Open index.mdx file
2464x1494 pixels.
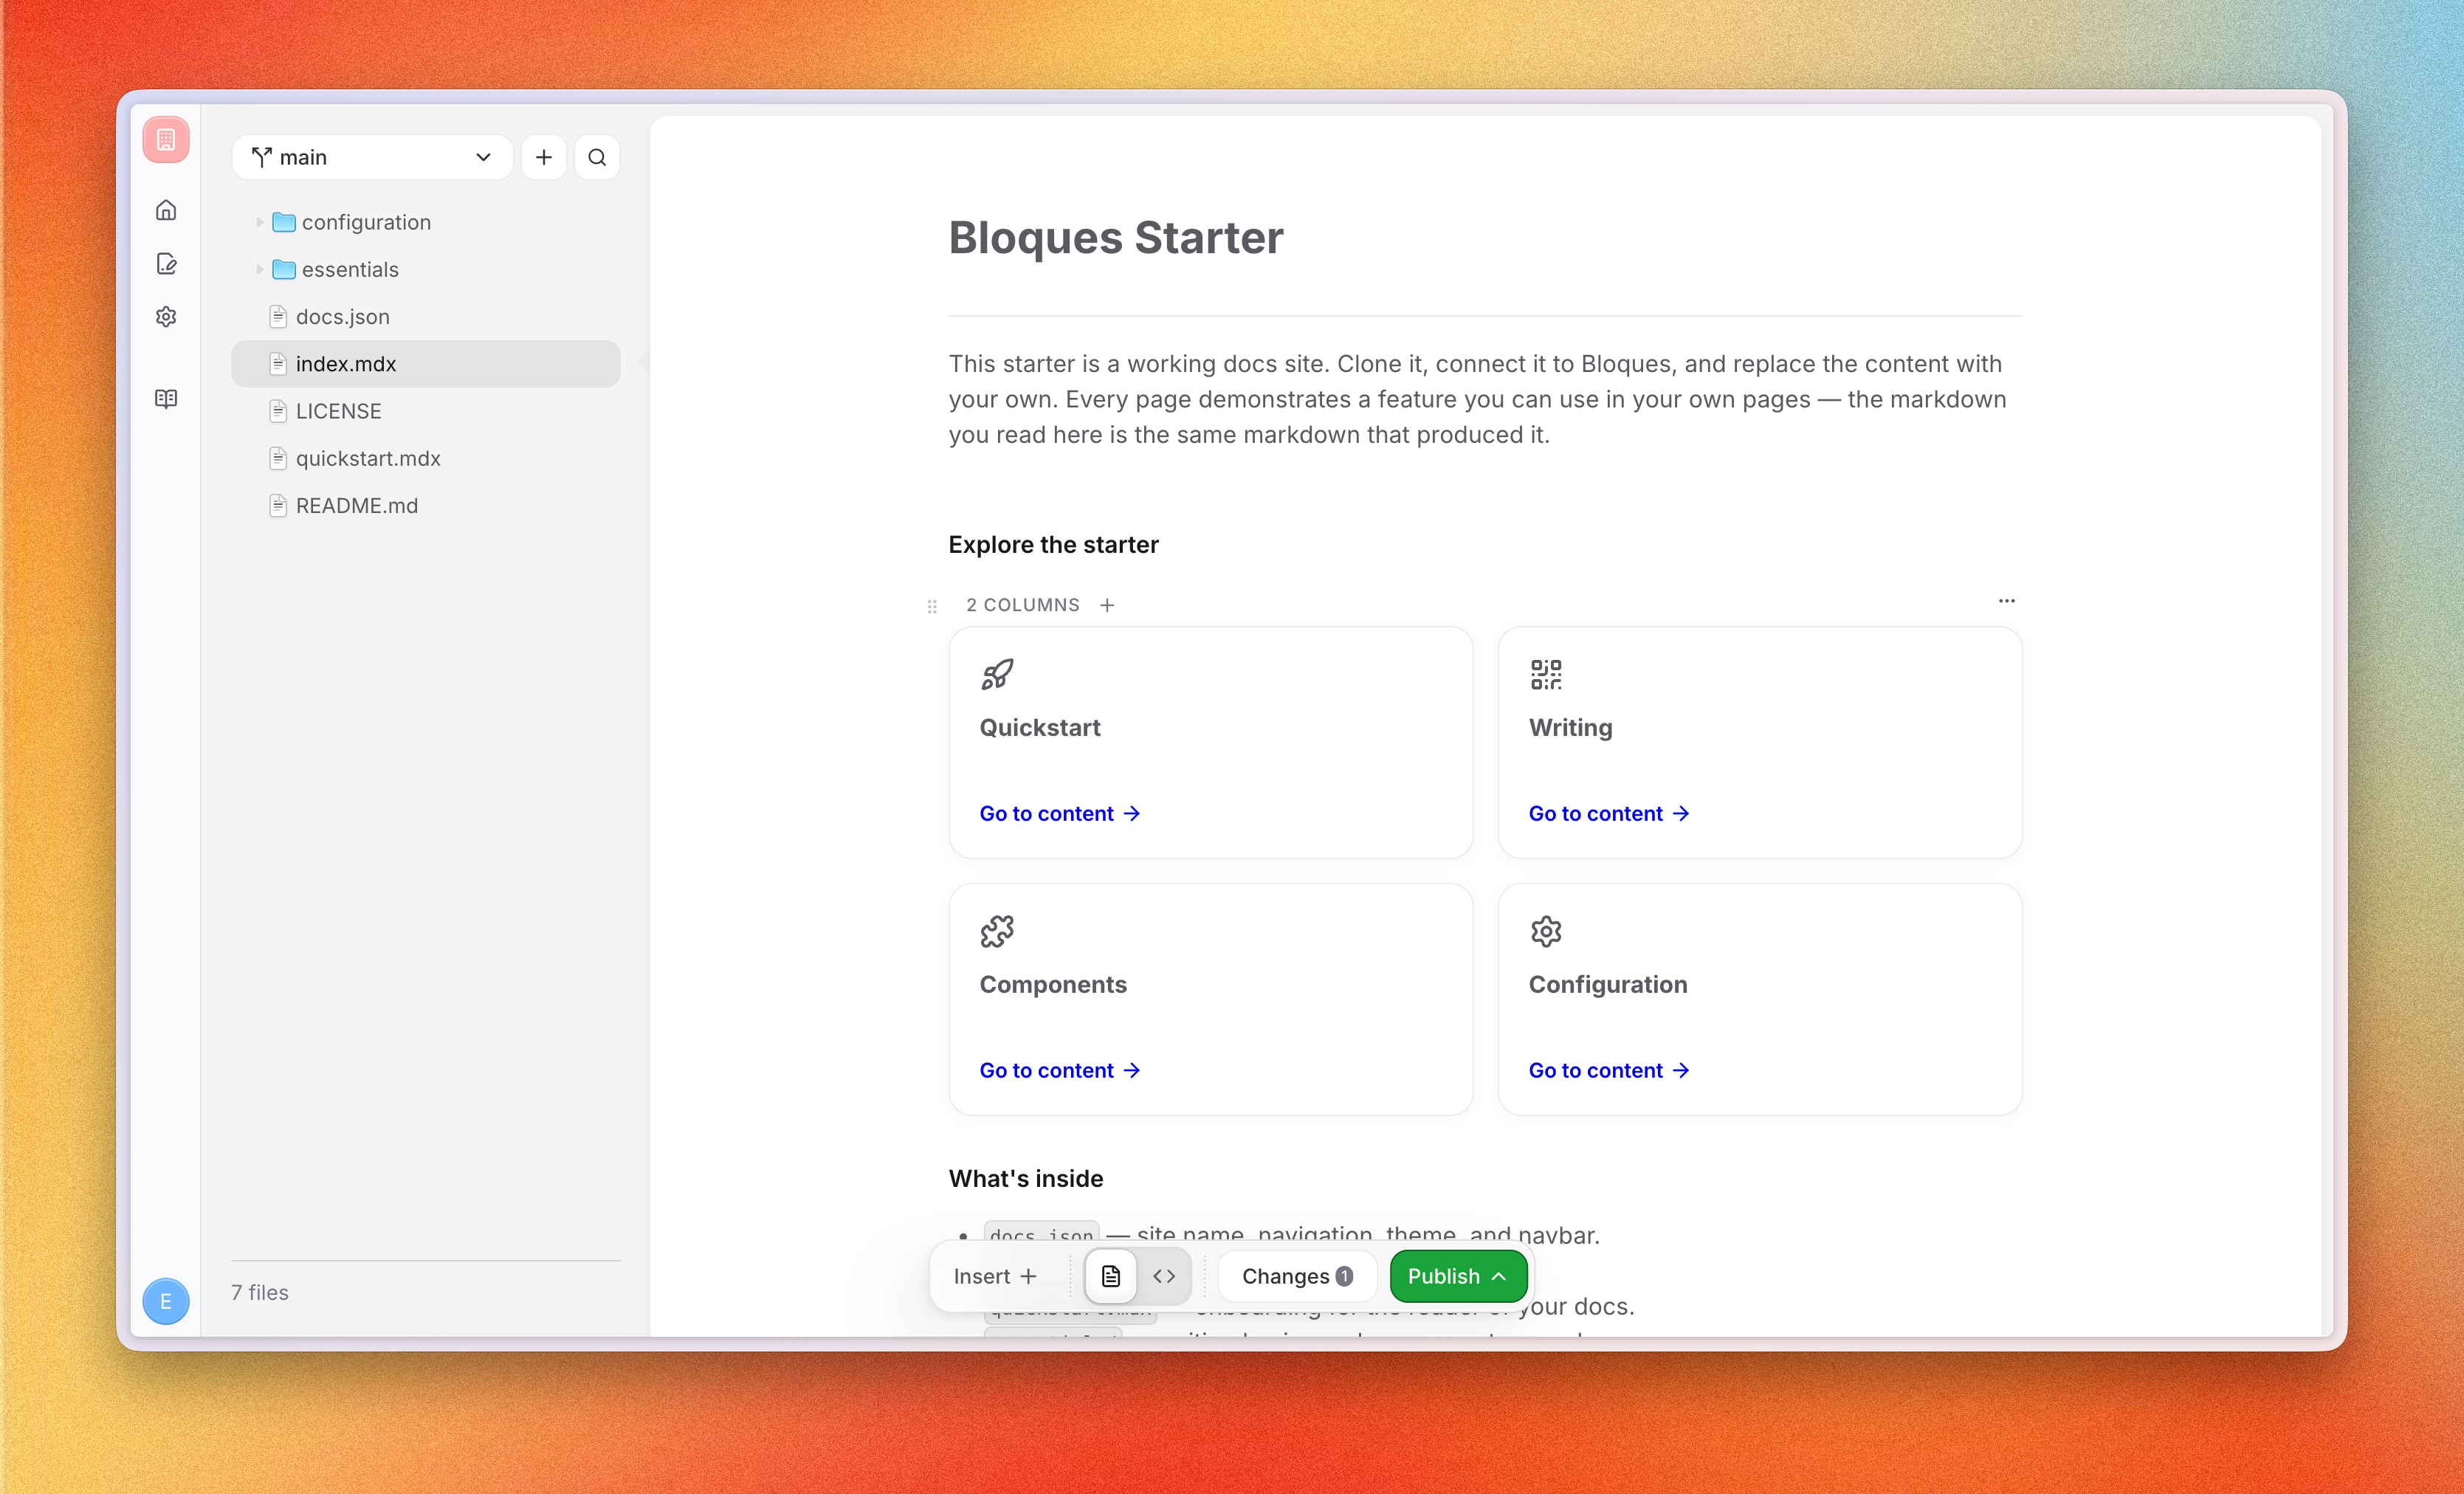tap(426, 364)
